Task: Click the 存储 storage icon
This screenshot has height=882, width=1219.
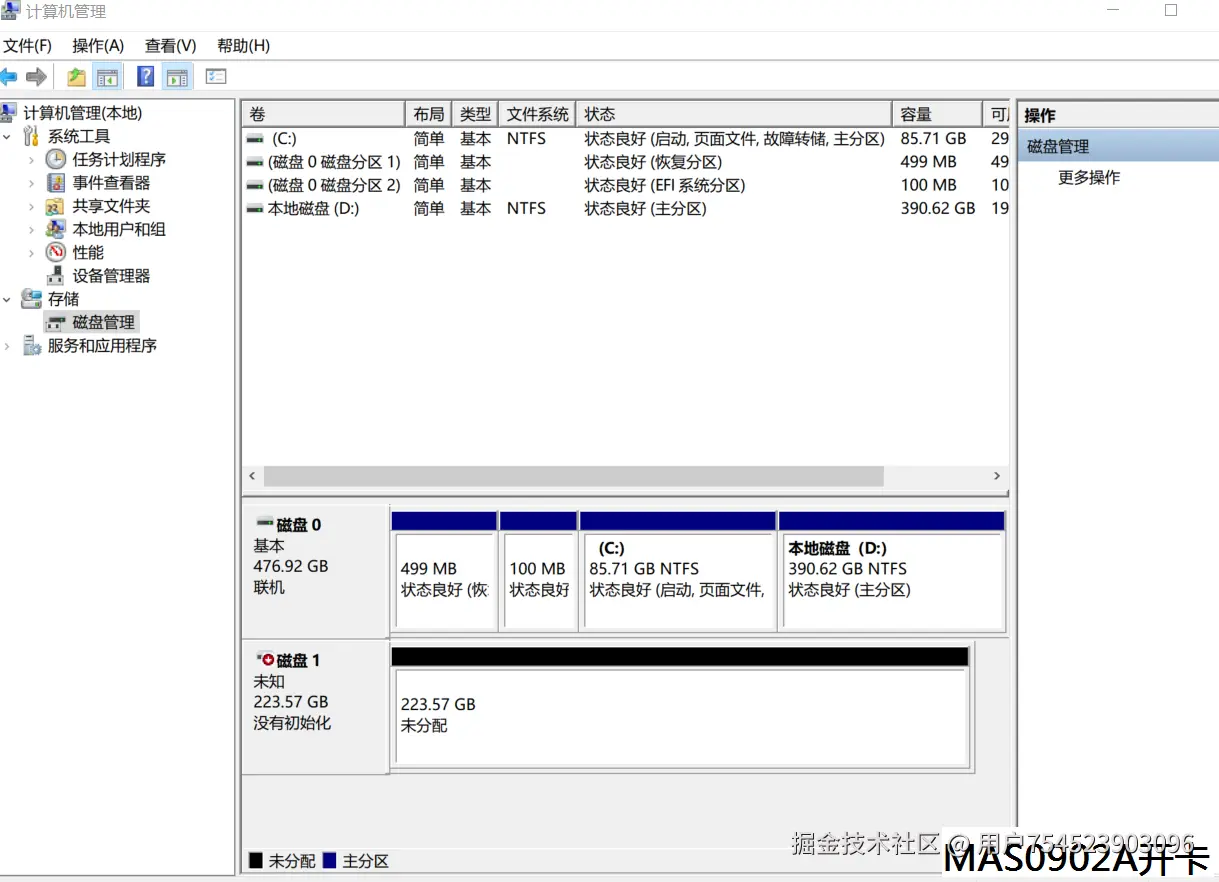Action: (x=31, y=299)
